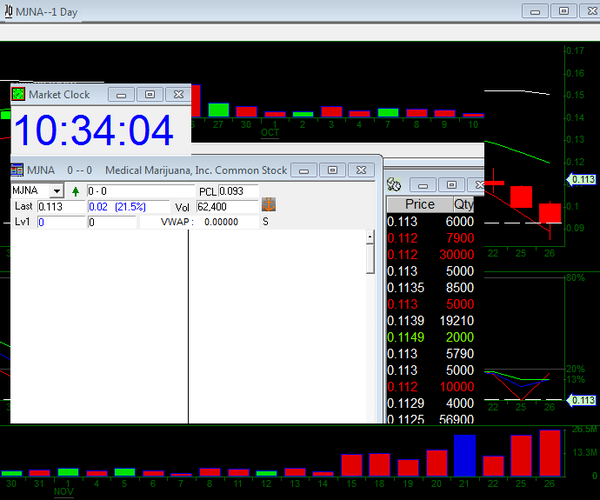Sort by the Qty column header
The image size is (600, 500).
[464, 204]
